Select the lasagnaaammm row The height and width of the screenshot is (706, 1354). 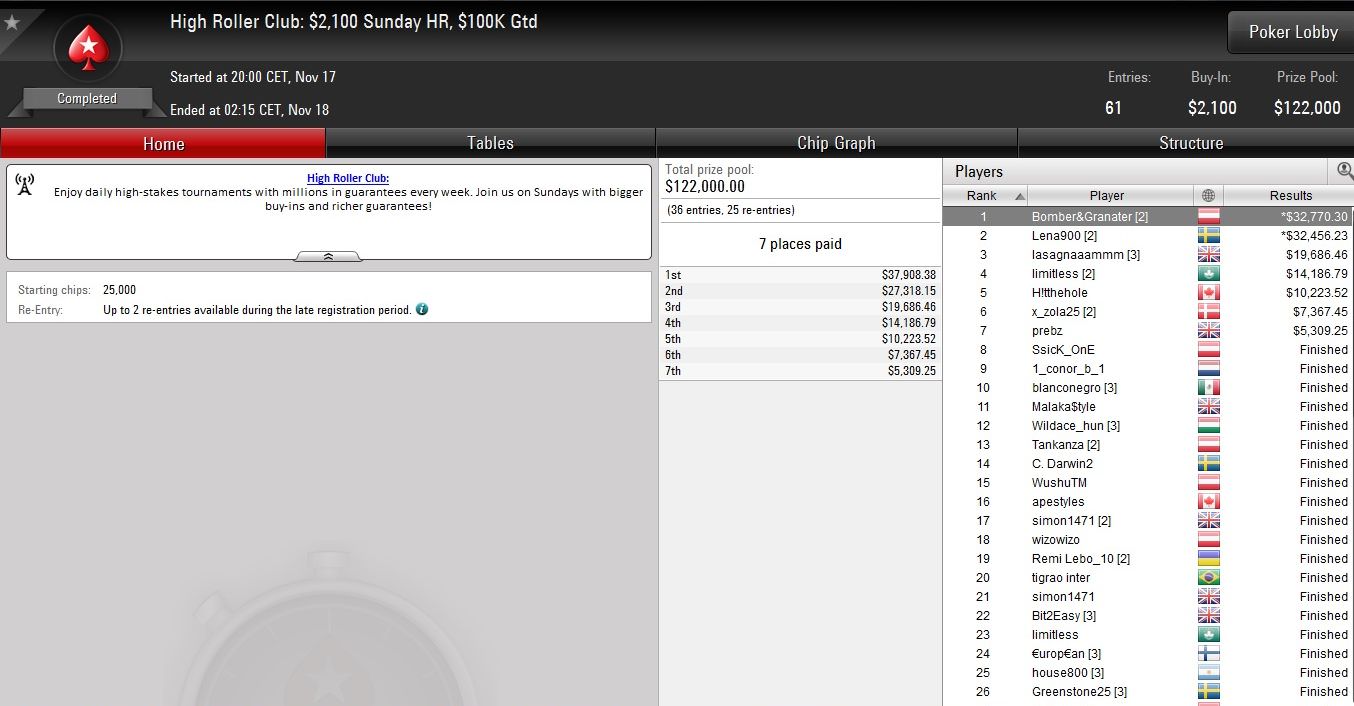click(1148, 255)
